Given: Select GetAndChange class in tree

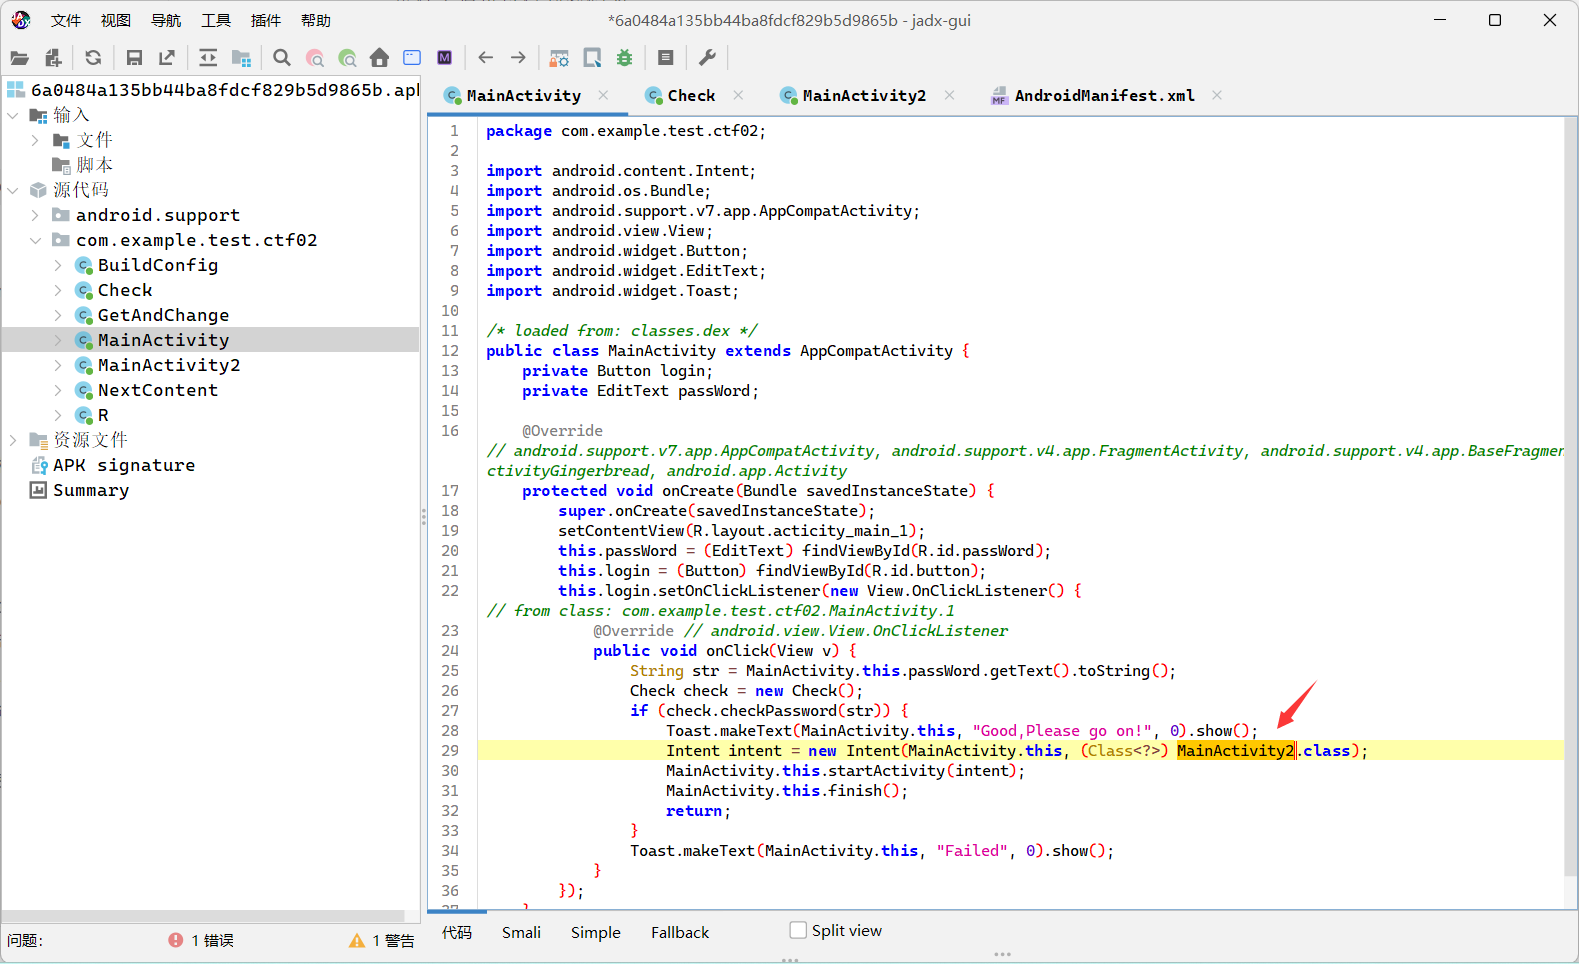Looking at the screenshot, I should [163, 315].
